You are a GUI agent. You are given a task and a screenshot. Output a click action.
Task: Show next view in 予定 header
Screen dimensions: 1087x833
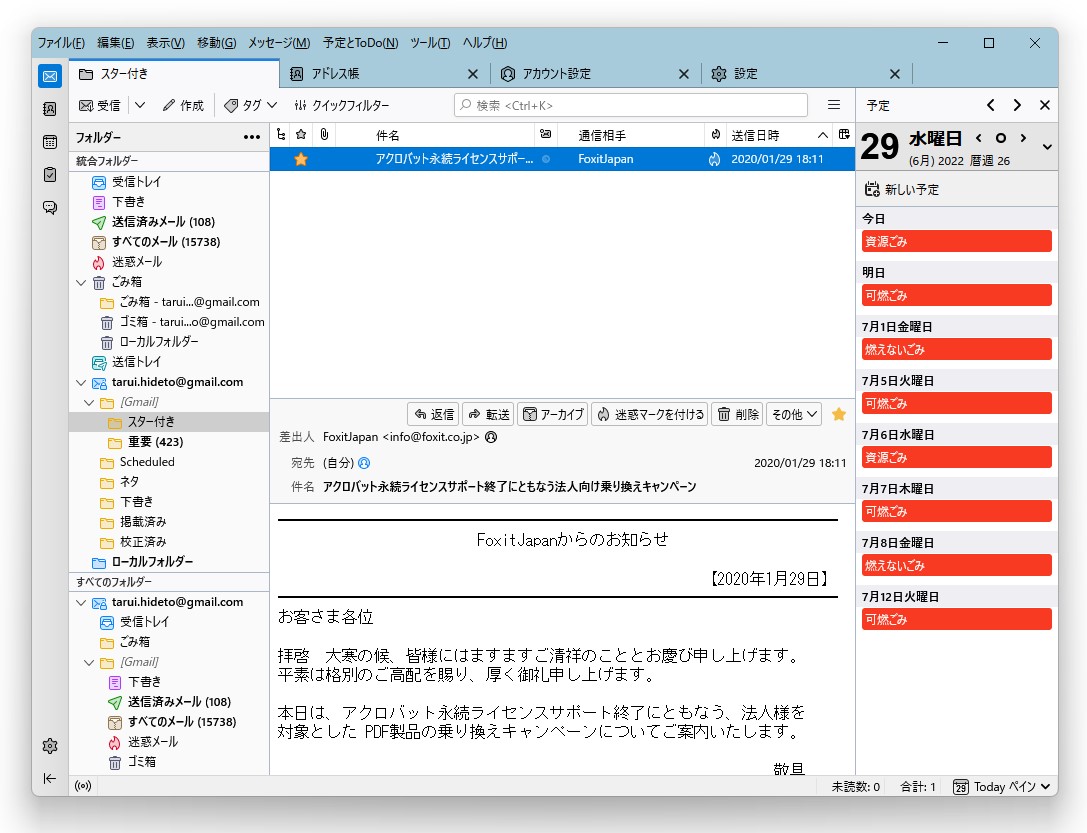[1017, 105]
